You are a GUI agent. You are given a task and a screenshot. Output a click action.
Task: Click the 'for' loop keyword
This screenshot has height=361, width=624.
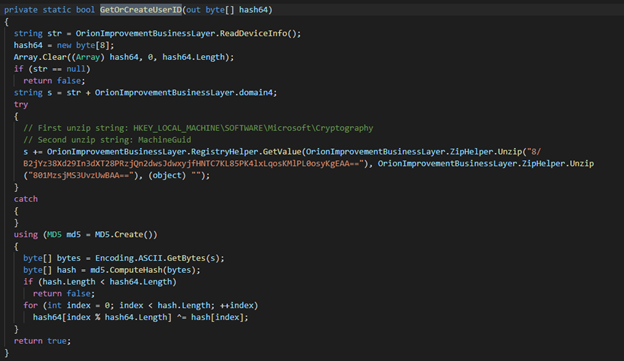[30, 305]
